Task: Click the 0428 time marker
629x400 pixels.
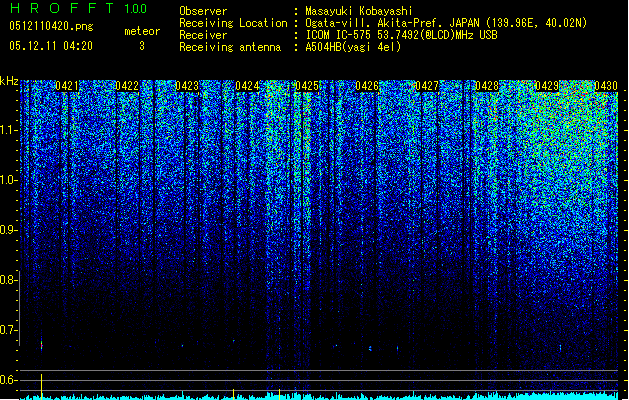Action: [487, 86]
